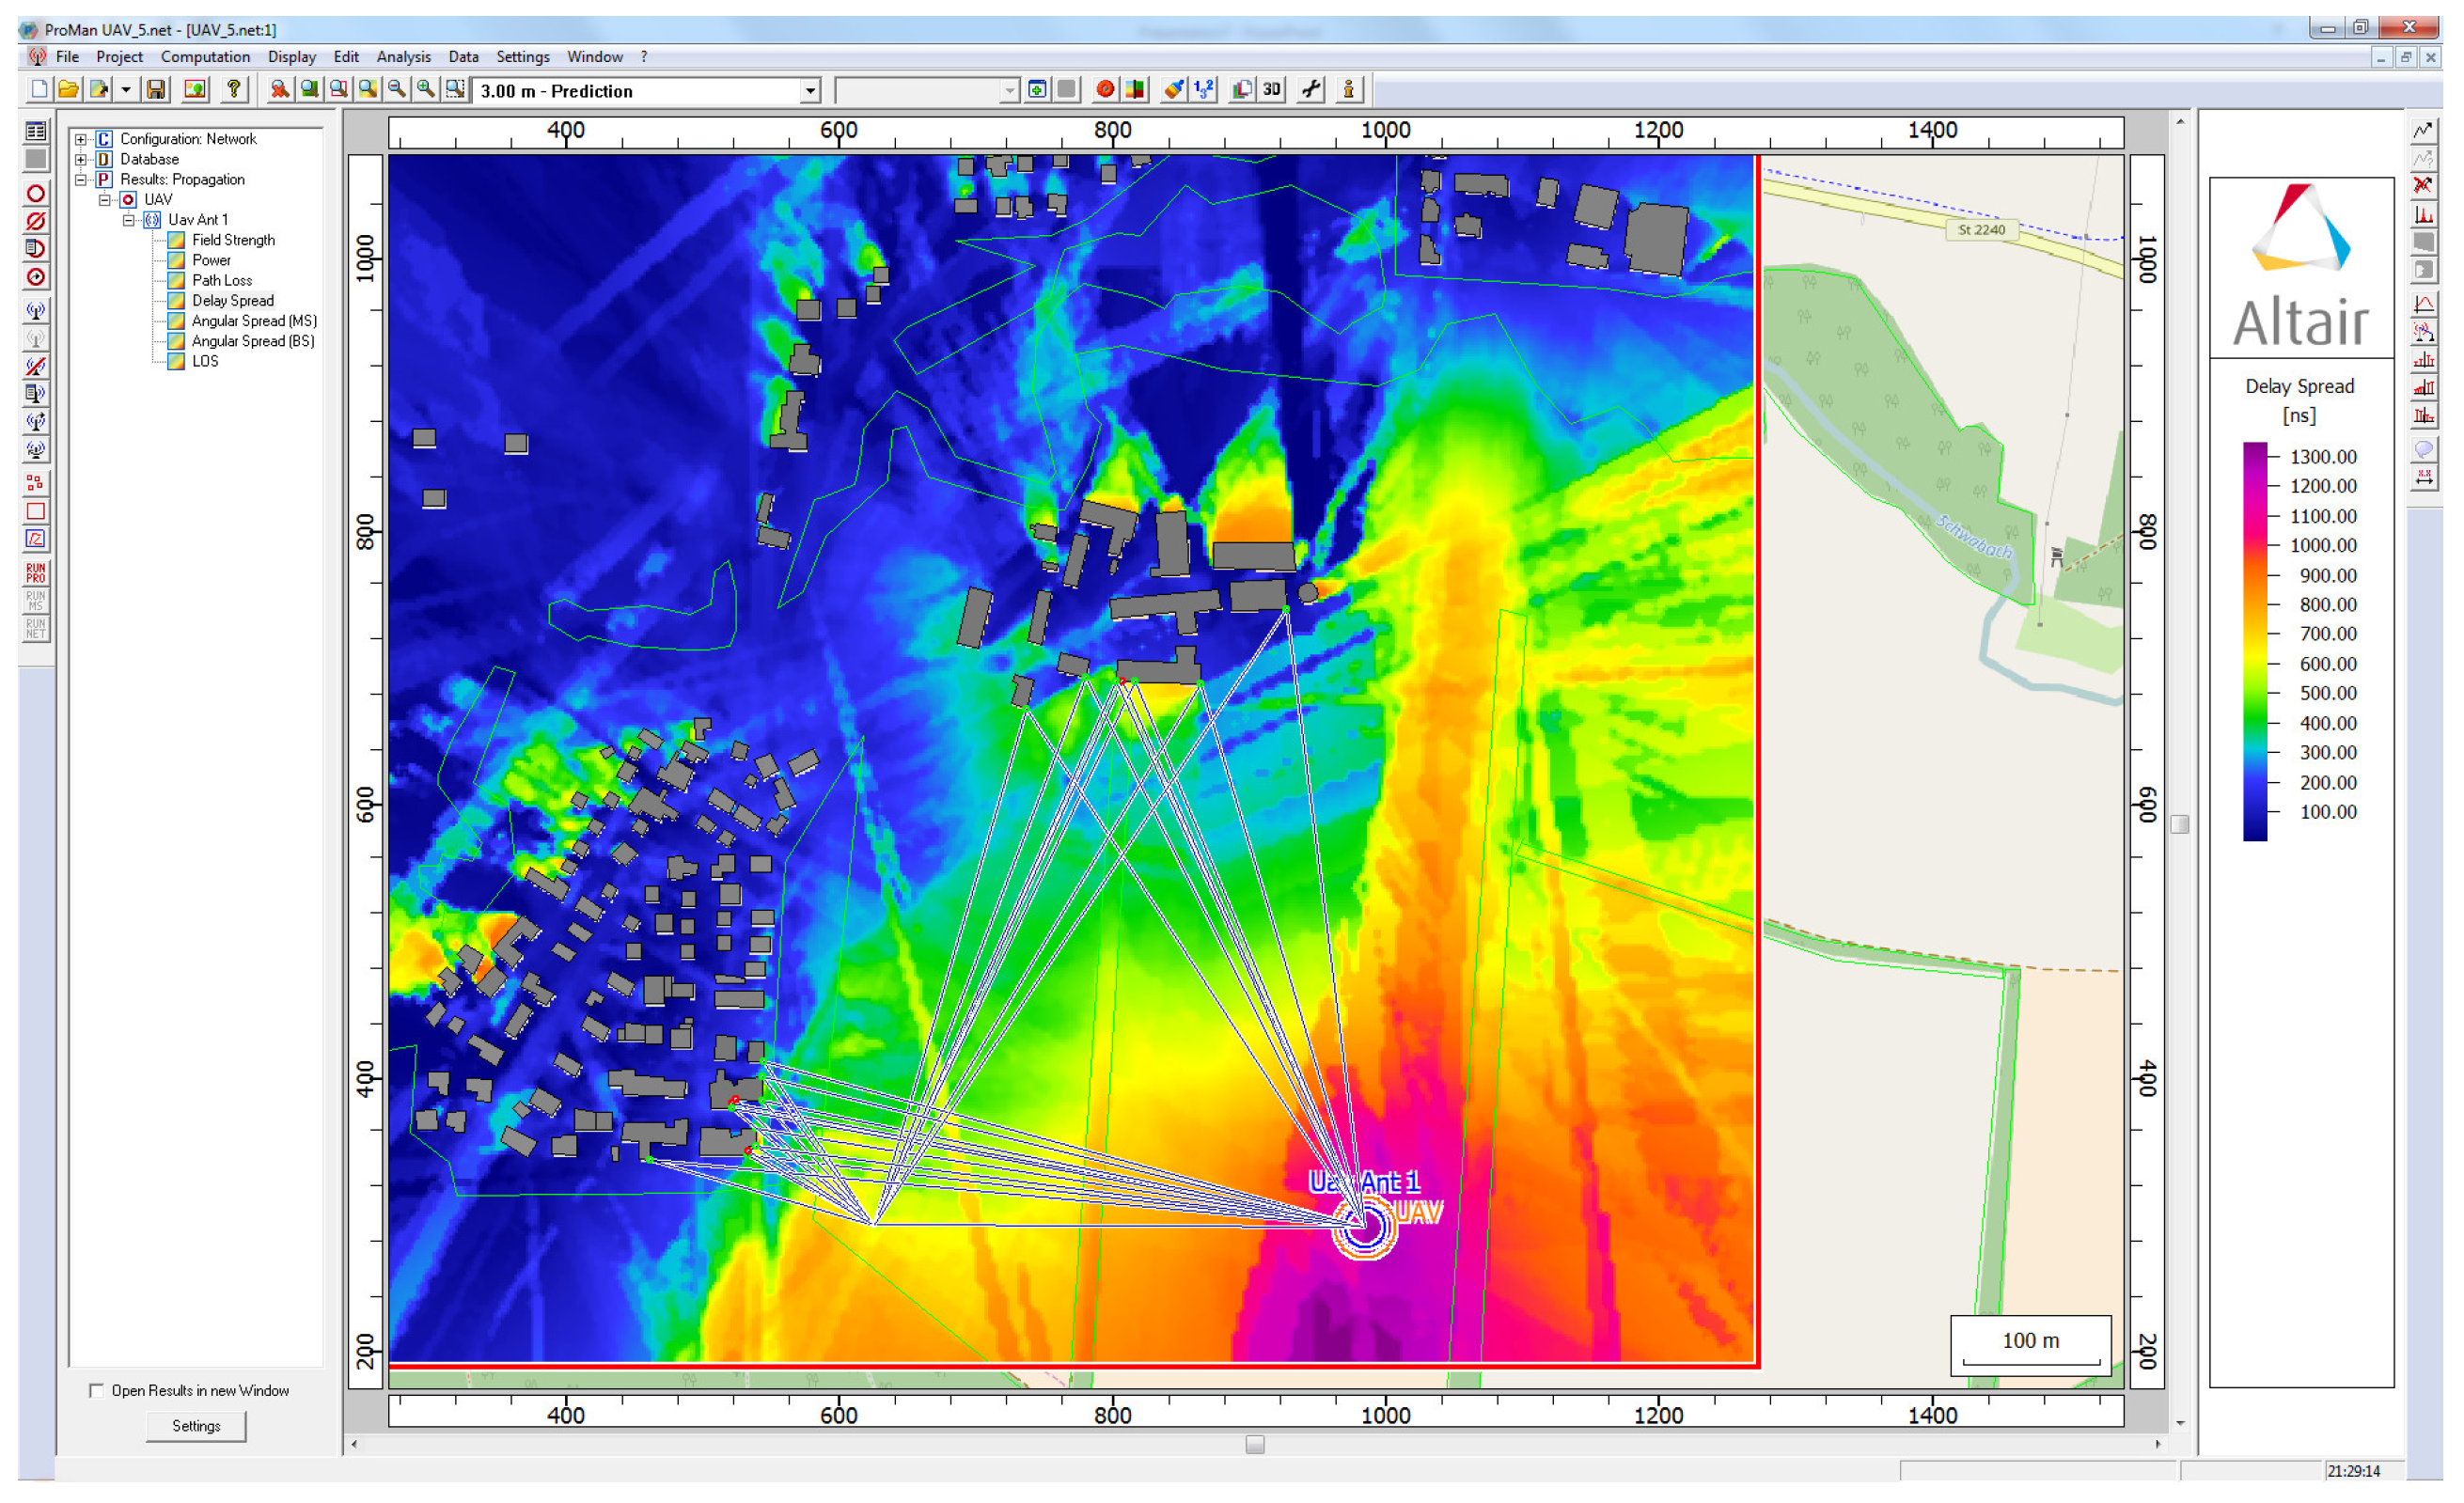Viewport: 2464px width, 1503px height.
Task: Click the save diskette icon
Action: (155, 90)
